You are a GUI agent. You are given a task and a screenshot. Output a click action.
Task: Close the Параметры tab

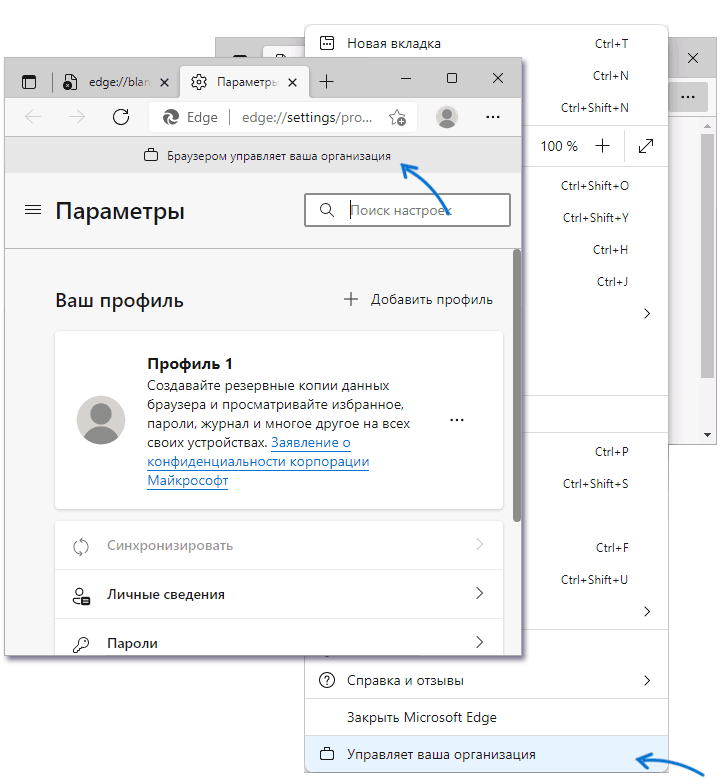[292, 82]
